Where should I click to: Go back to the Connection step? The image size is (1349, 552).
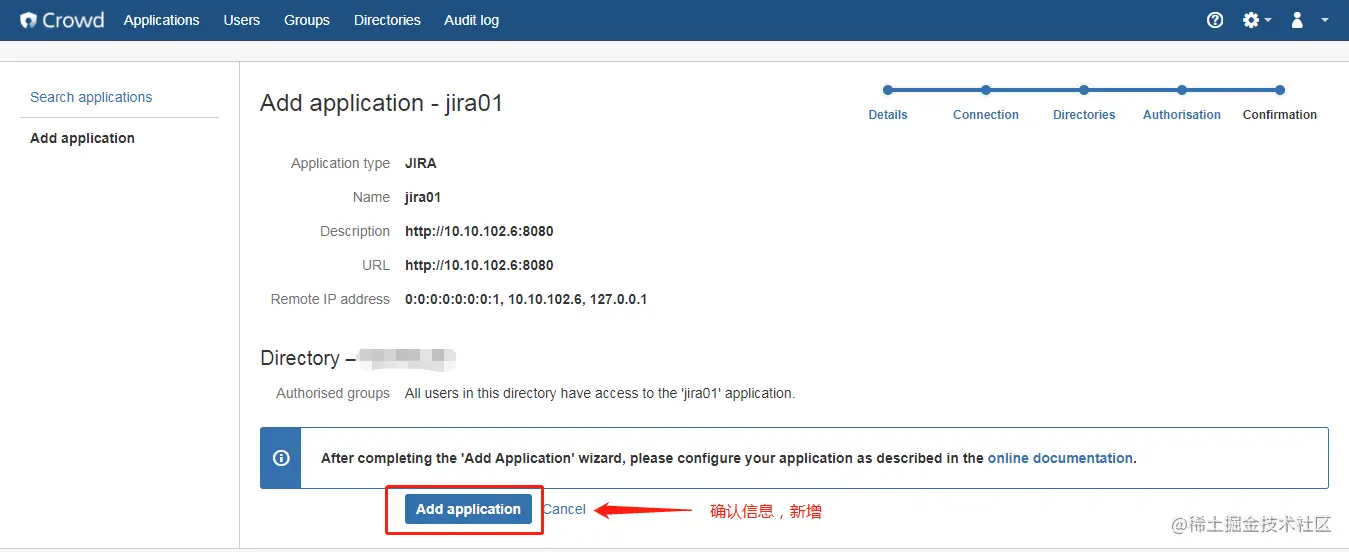pos(986,115)
